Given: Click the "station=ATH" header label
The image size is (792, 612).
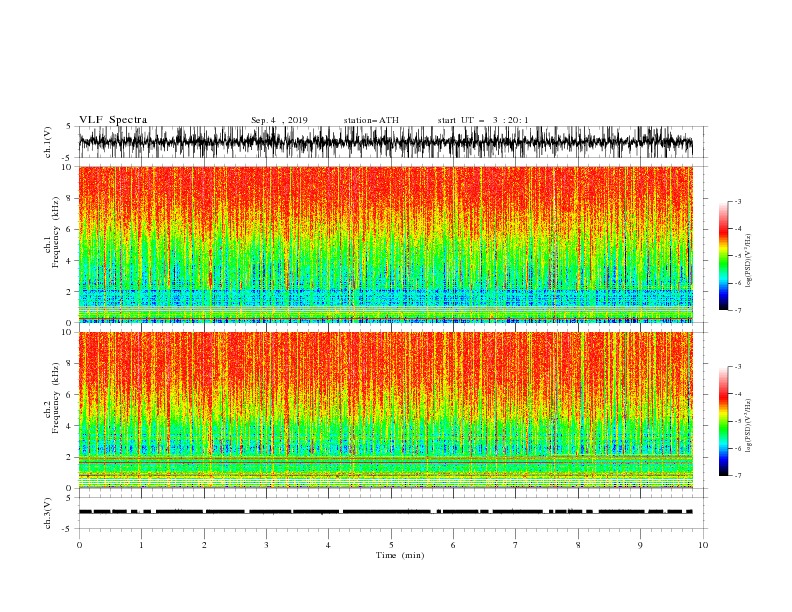Looking at the screenshot, I should pyautogui.click(x=371, y=120).
